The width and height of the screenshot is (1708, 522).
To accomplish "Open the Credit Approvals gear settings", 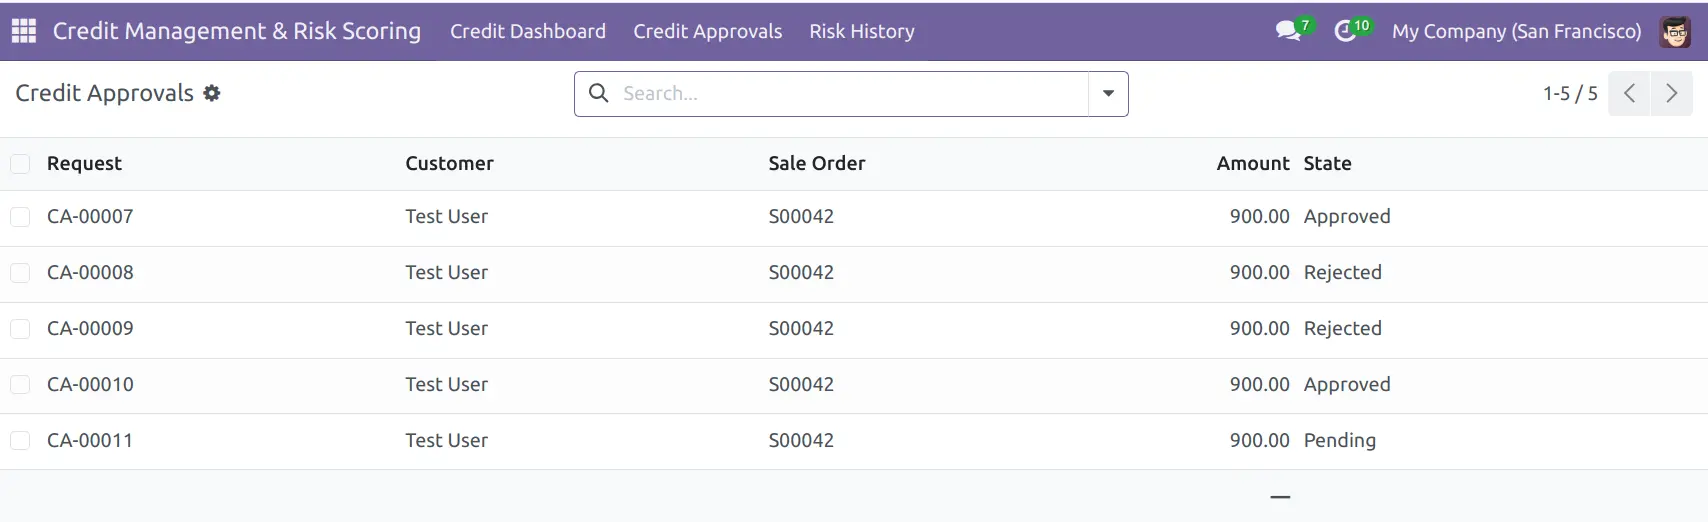I will click(212, 93).
